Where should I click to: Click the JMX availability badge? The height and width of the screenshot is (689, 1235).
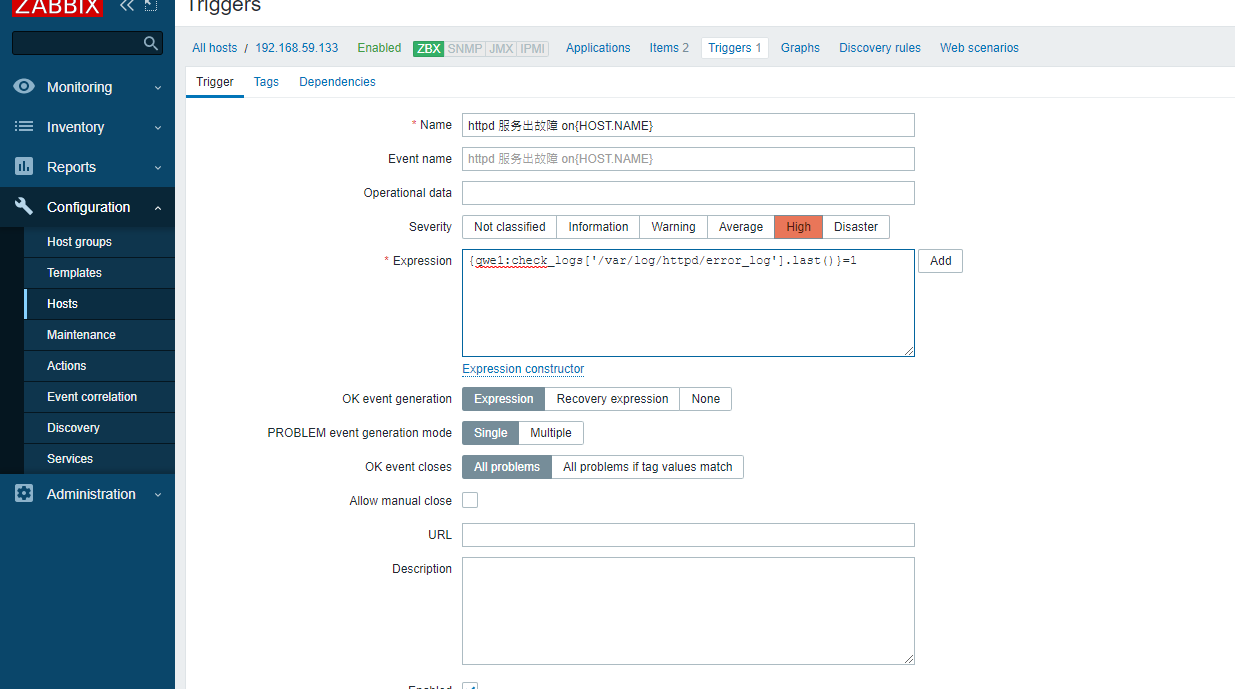click(500, 48)
